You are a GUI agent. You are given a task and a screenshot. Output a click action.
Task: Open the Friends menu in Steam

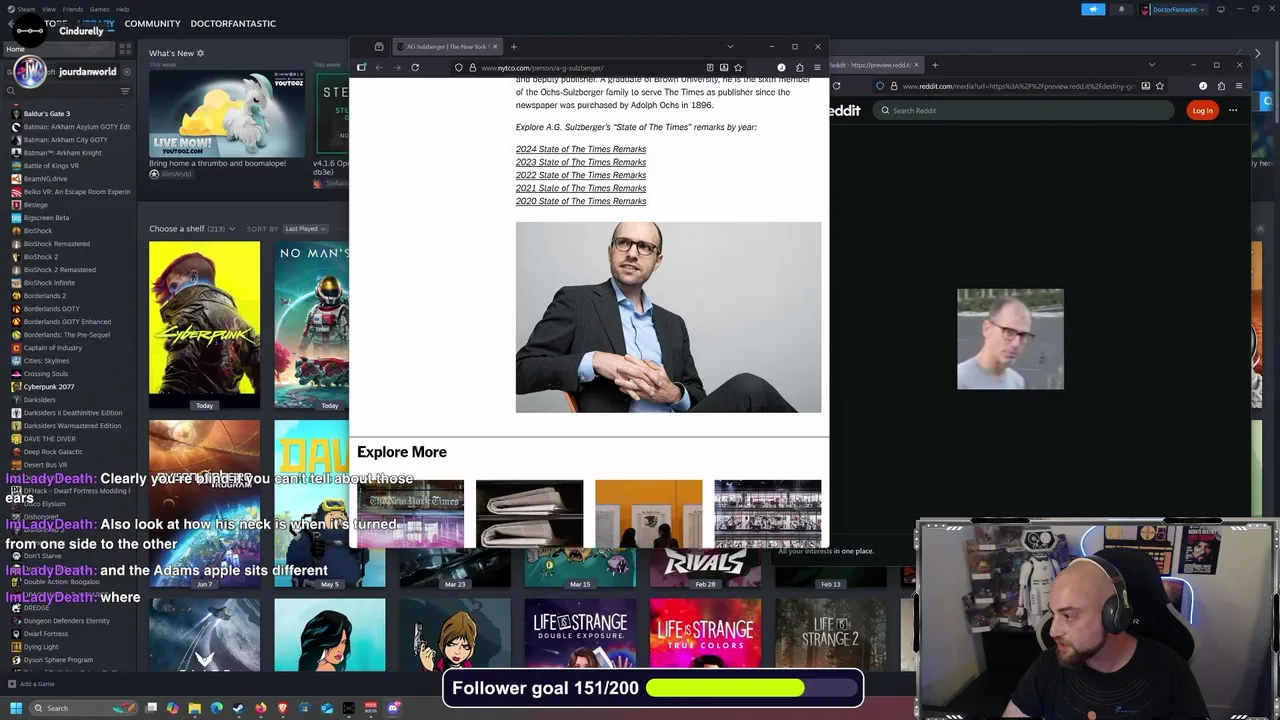coord(73,9)
